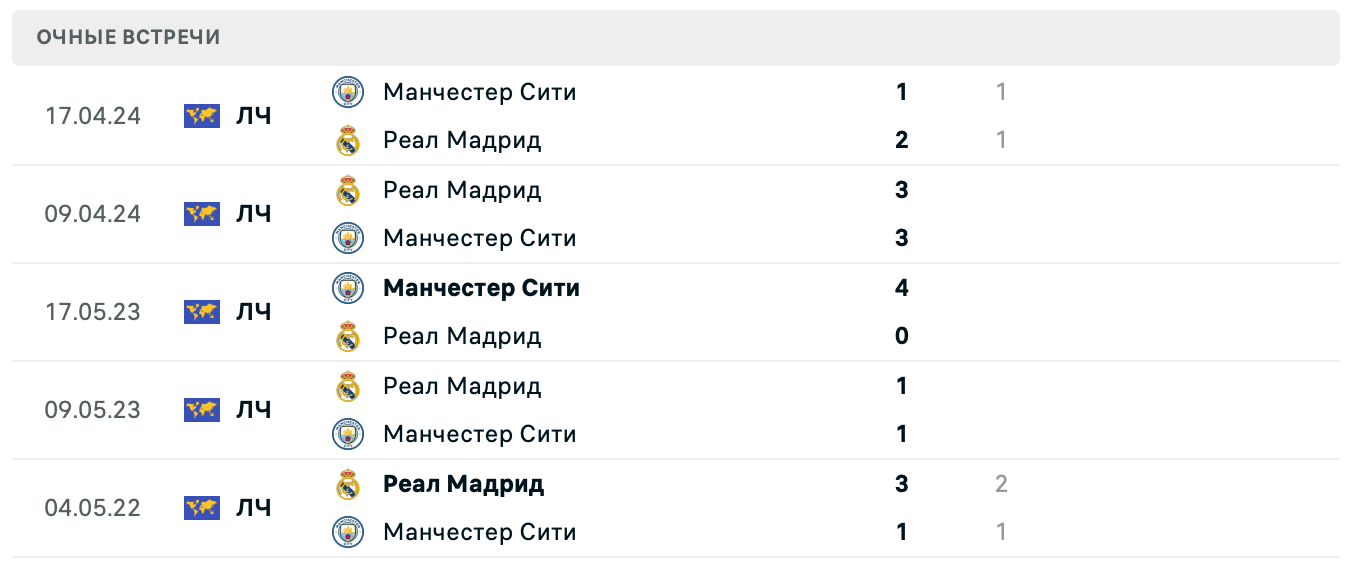
Task: Click the 17.04.24 match date
Action: tap(93, 116)
